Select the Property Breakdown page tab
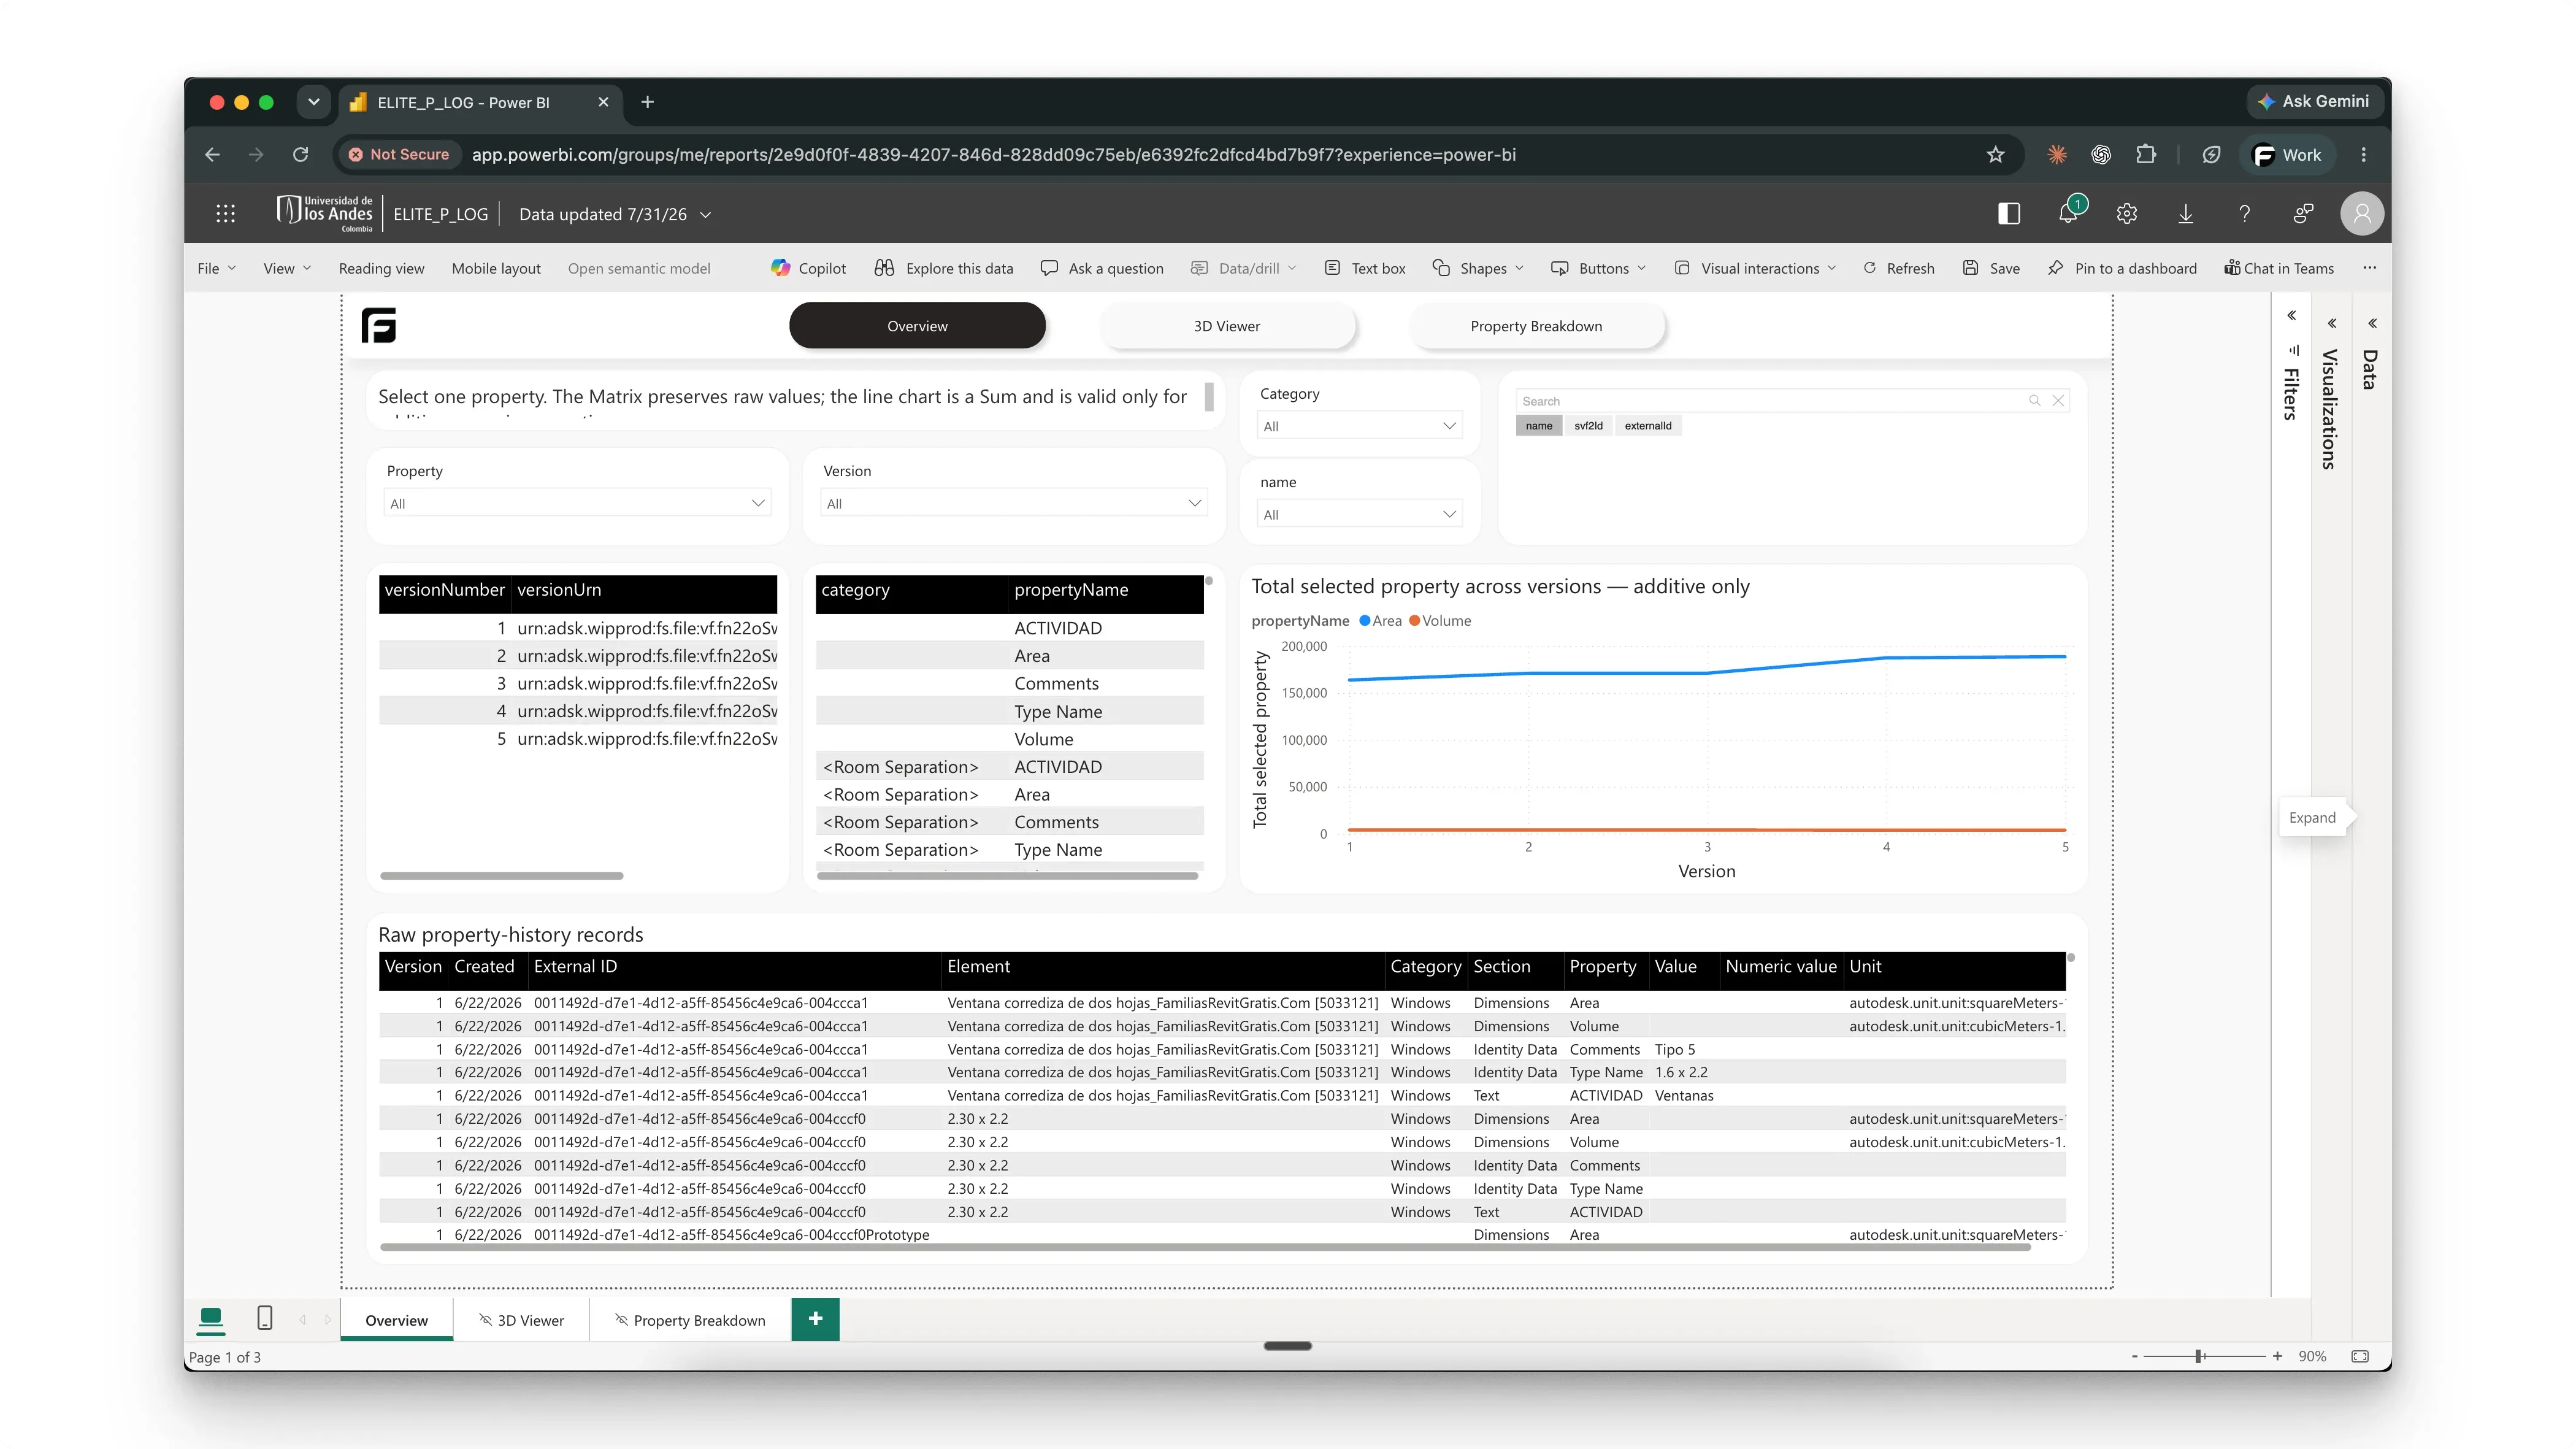This screenshot has width=2576, height=1449. (689, 1320)
